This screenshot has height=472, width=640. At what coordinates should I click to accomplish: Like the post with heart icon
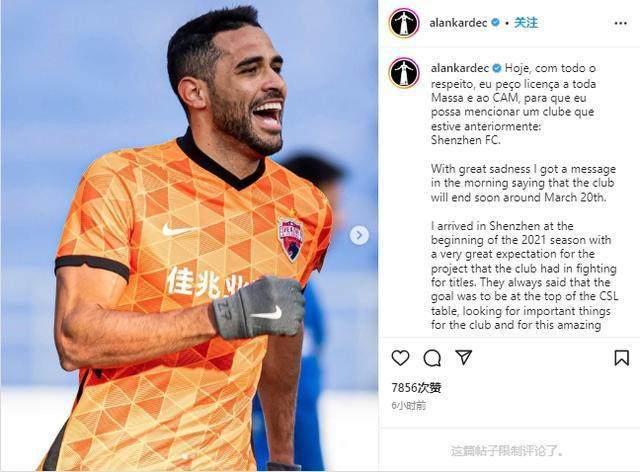pos(400,358)
